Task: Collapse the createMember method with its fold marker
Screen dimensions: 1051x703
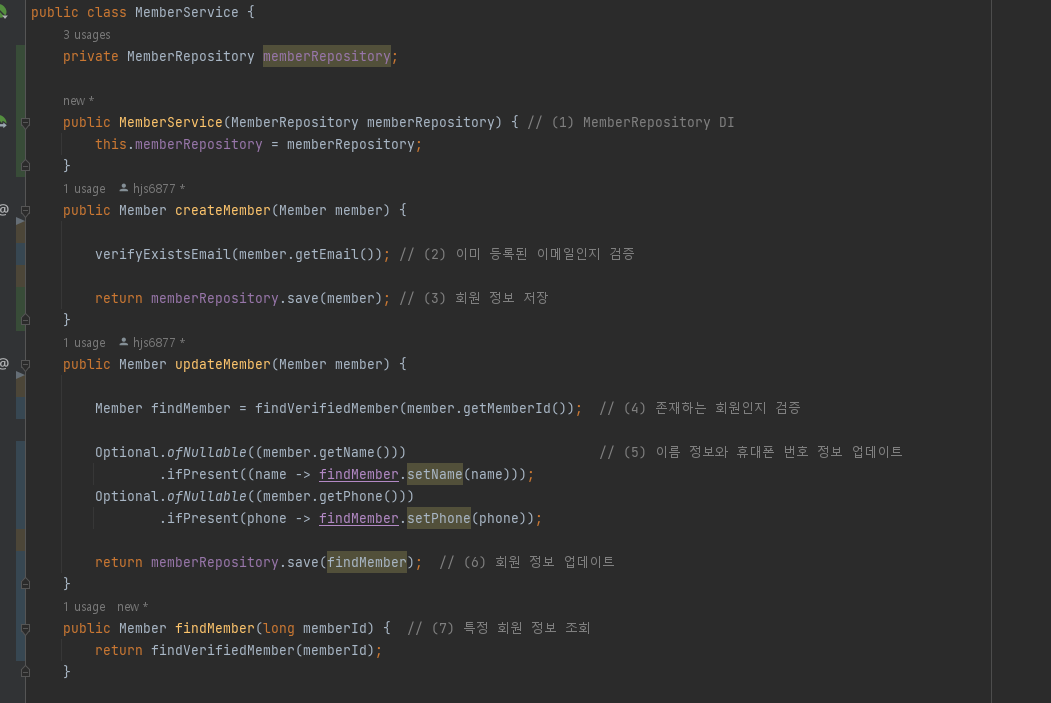Action: [x=25, y=210]
